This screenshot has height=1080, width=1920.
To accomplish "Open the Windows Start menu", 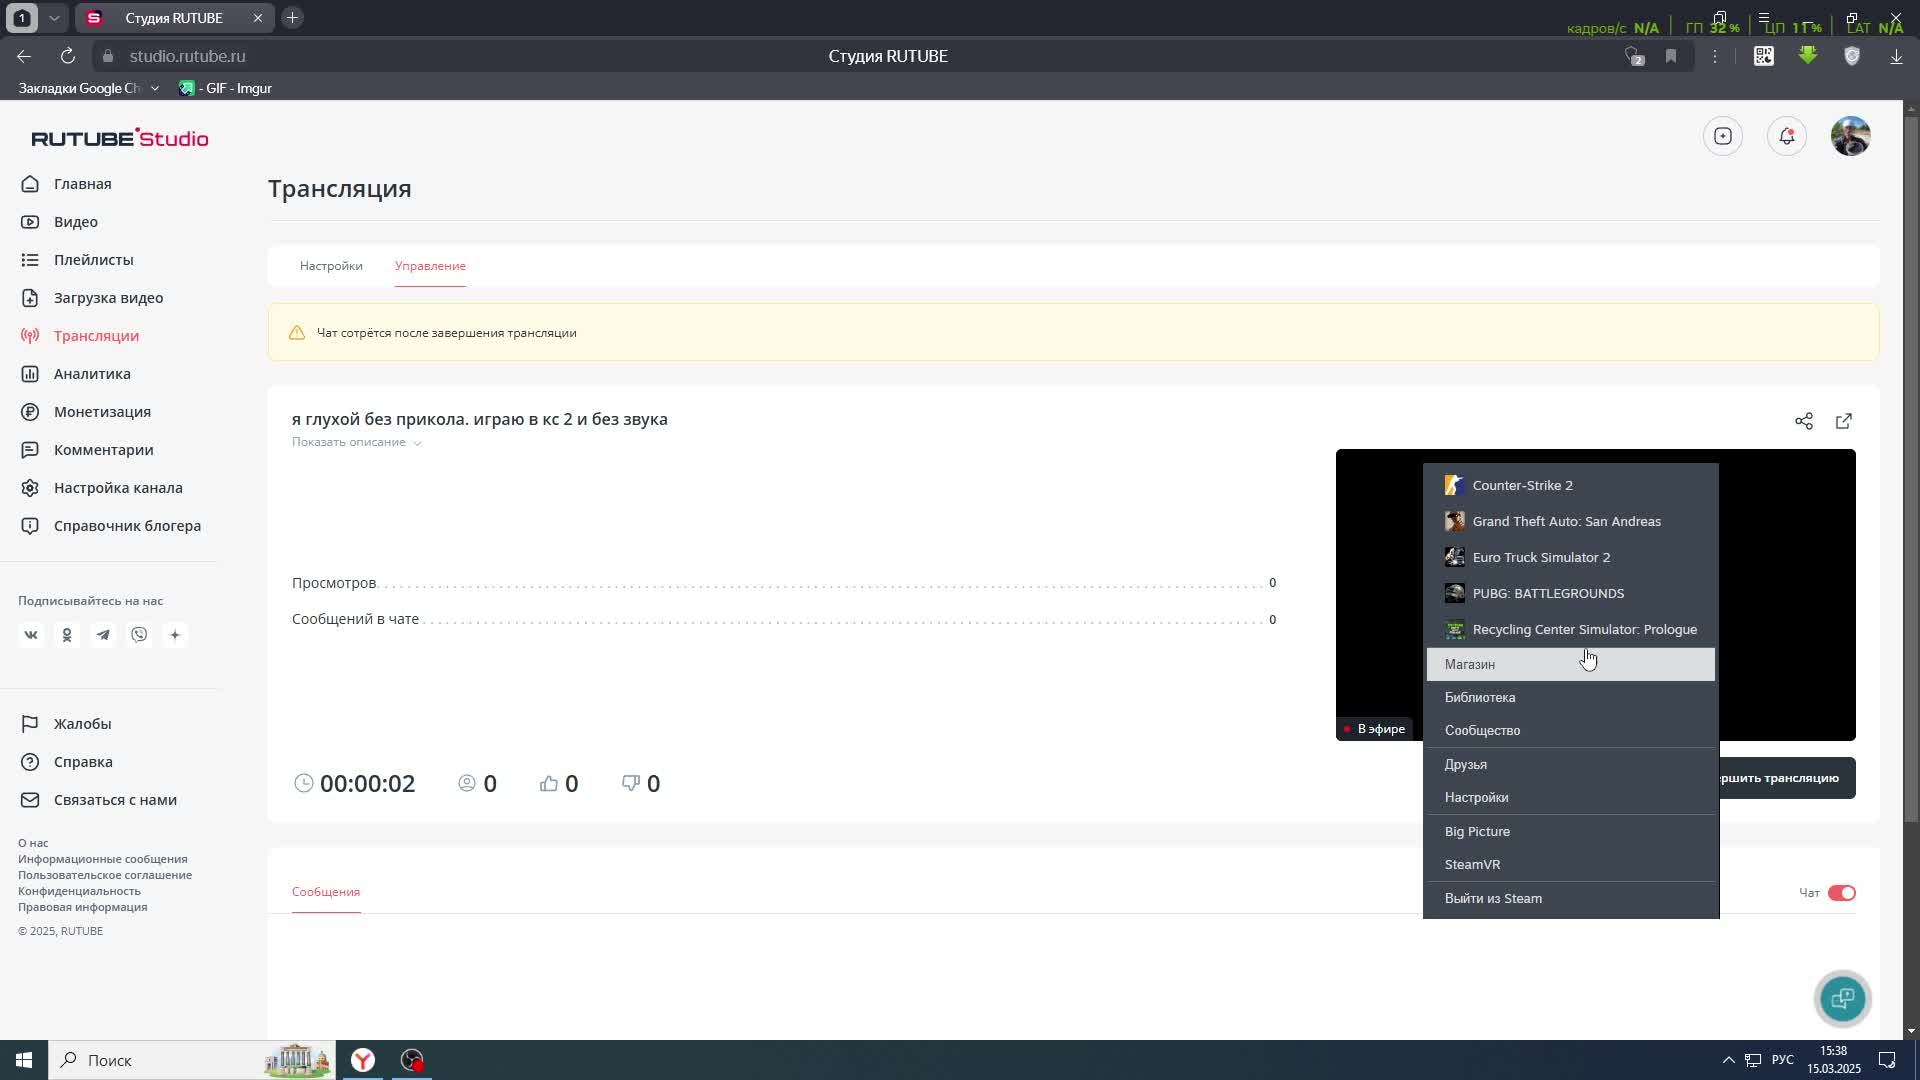I will pos(24,1060).
